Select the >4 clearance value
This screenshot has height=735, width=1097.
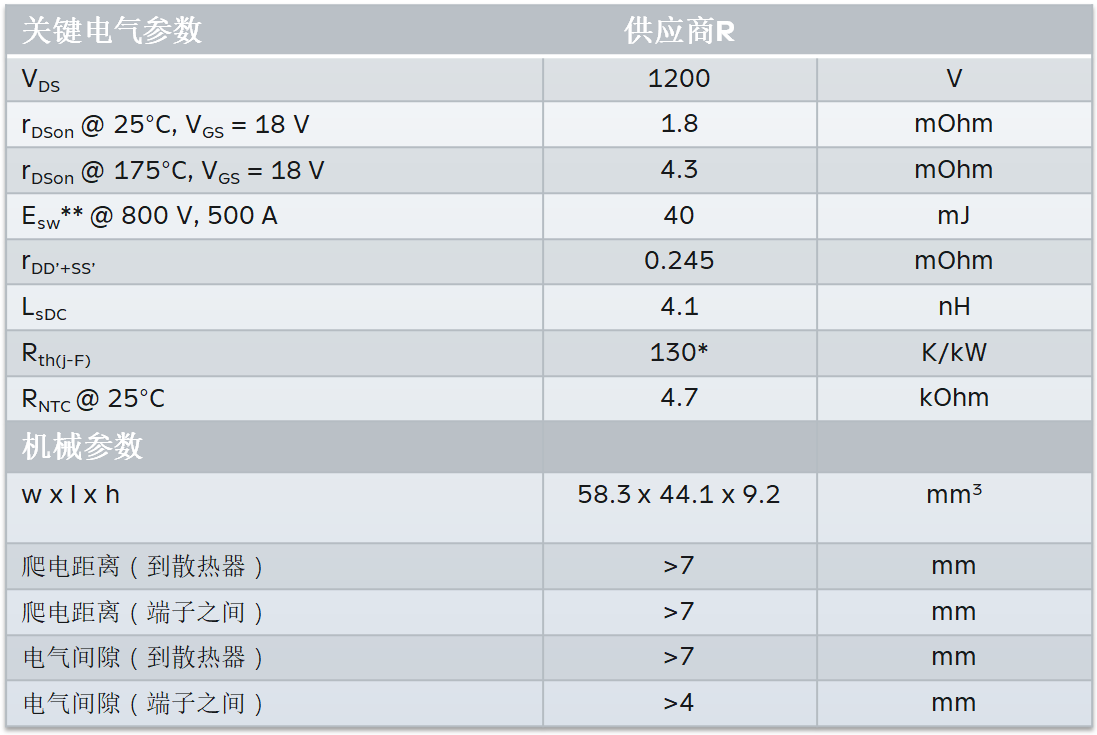pyautogui.click(x=679, y=703)
